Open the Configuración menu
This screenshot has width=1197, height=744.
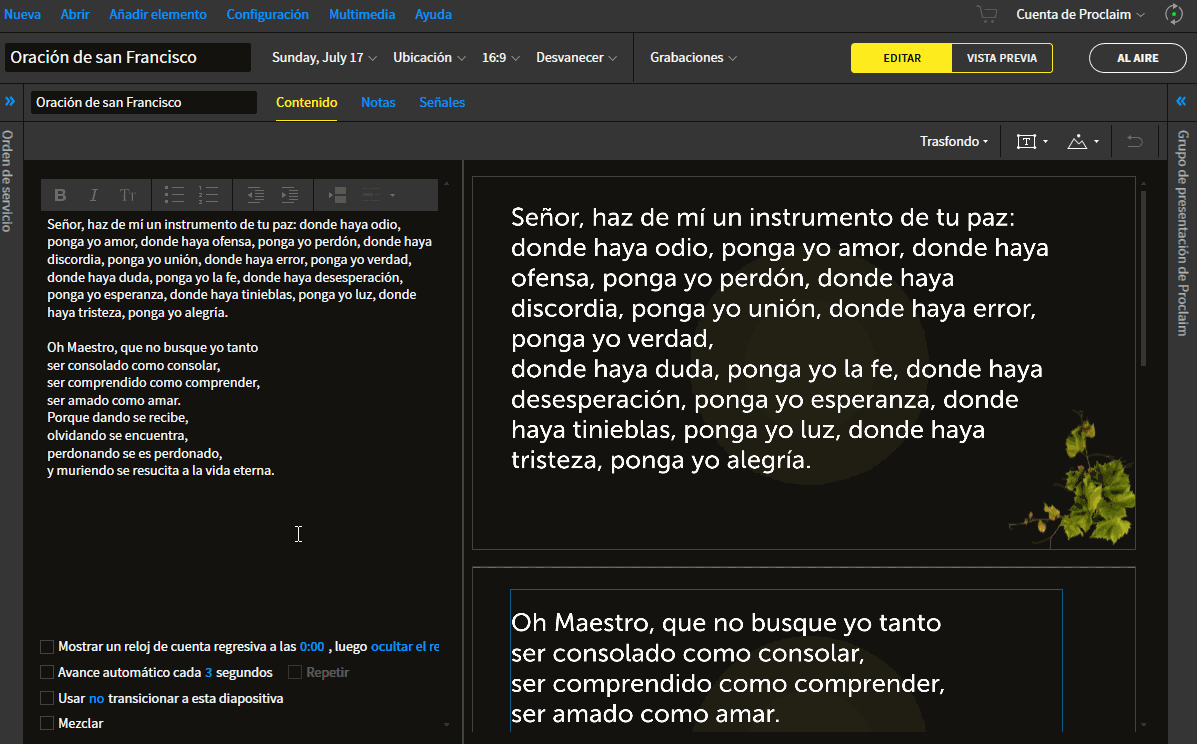pyautogui.click(x=267, y=14)
